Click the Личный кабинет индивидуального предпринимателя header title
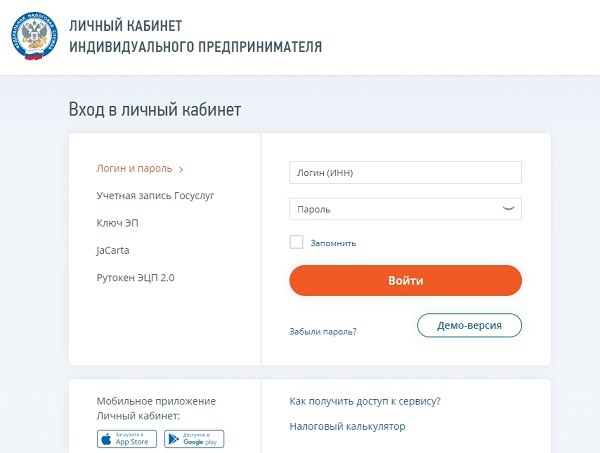 pyautogui.click(x=196, y=36)
